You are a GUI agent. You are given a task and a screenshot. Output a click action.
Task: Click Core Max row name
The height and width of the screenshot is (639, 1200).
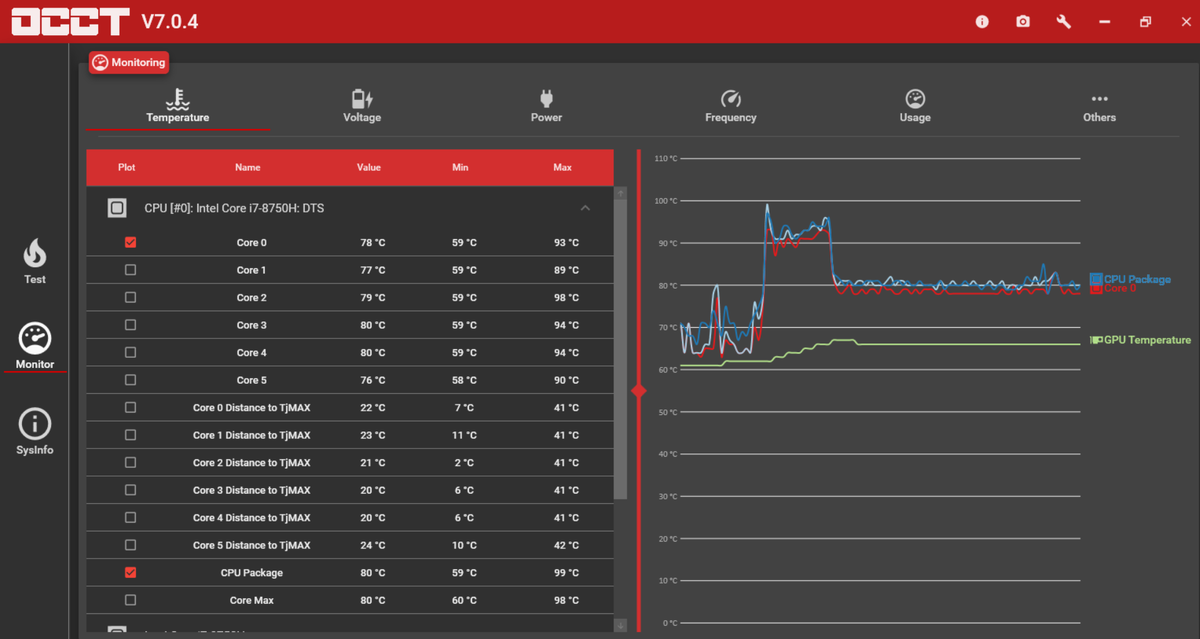tap(251, 600)
